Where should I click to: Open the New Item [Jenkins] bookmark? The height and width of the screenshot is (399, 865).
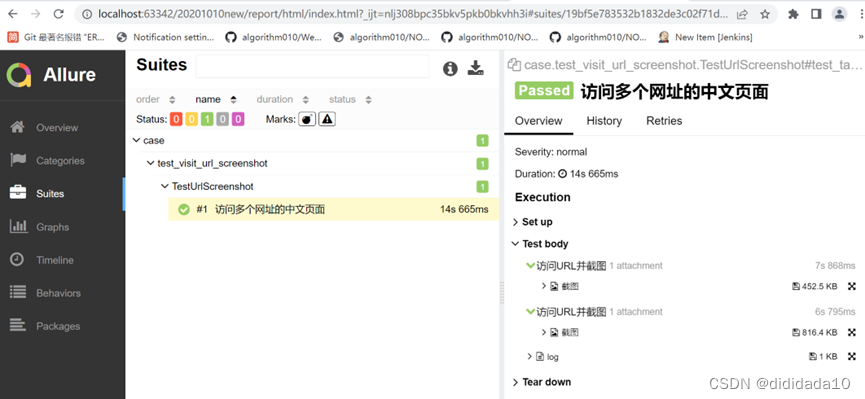(706, 37)
